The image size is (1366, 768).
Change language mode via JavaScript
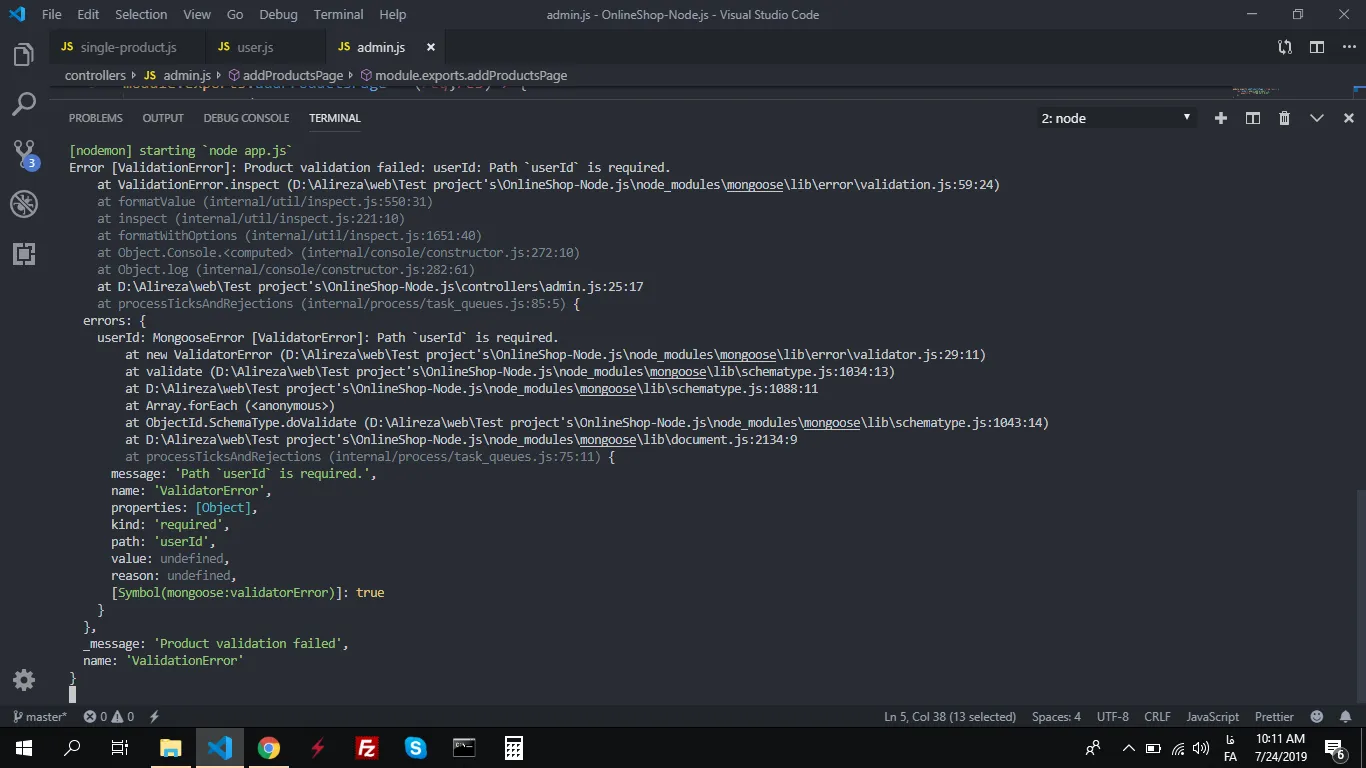tap(1213, 717)
